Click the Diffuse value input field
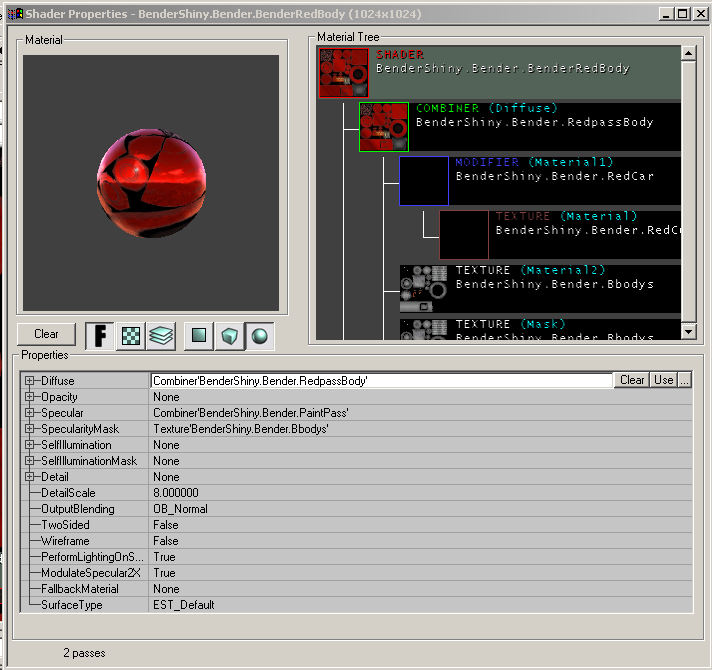The height and width of the screenshot is (670, 712). pos(381,380)
